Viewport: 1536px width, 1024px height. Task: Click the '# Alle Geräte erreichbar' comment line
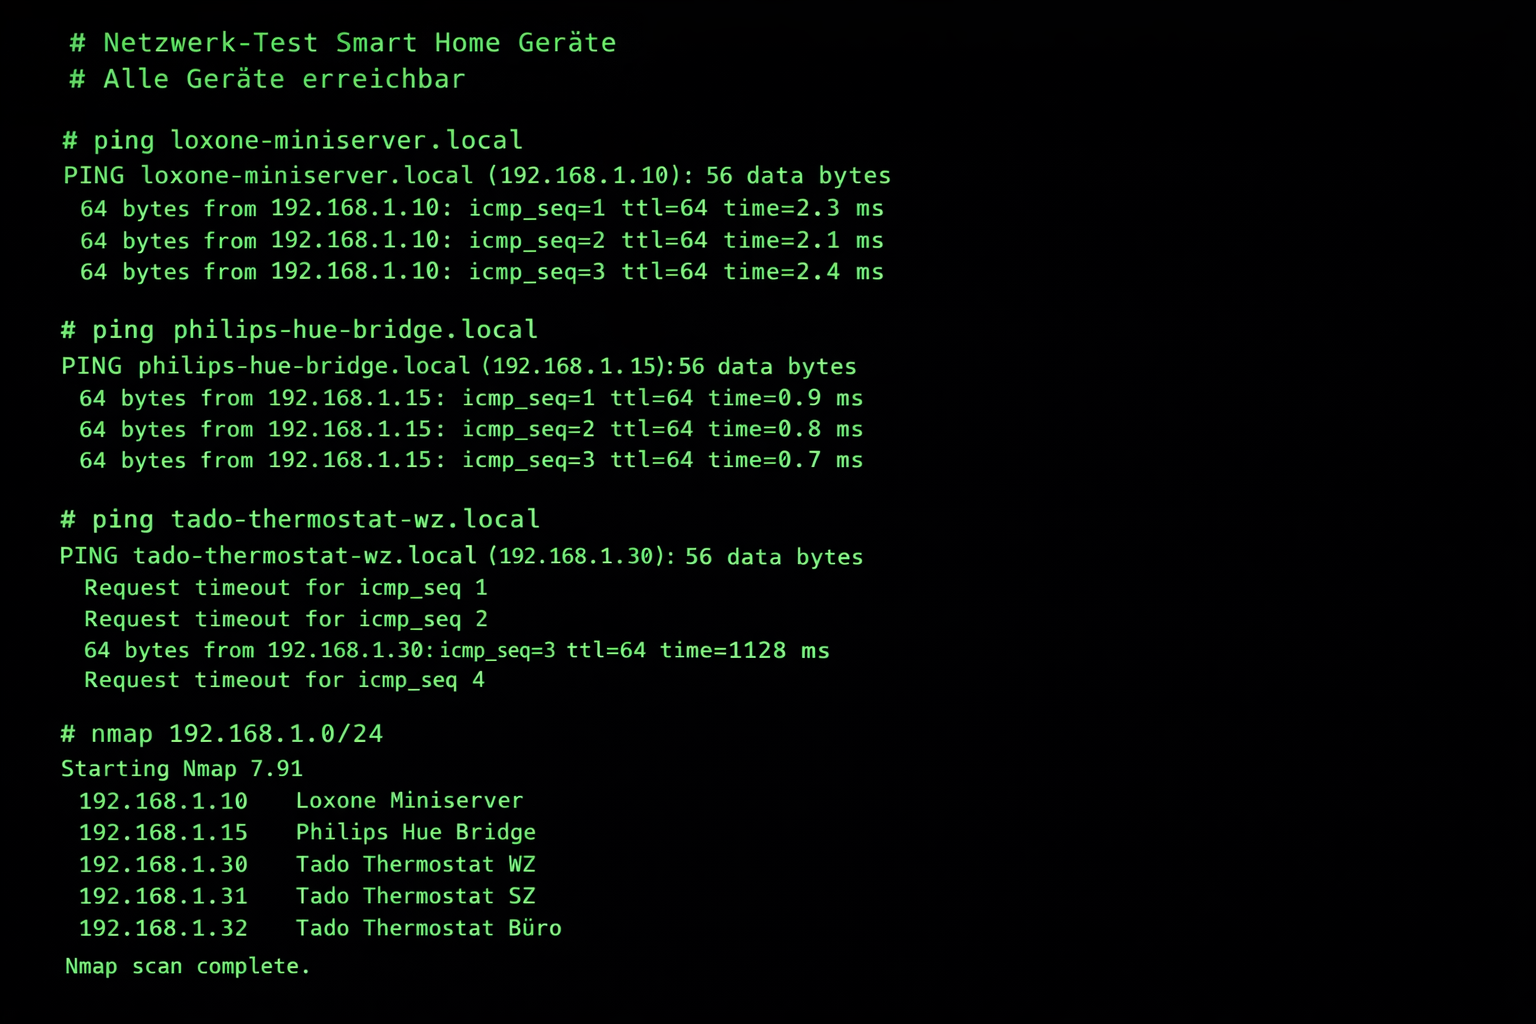(267, 79)
